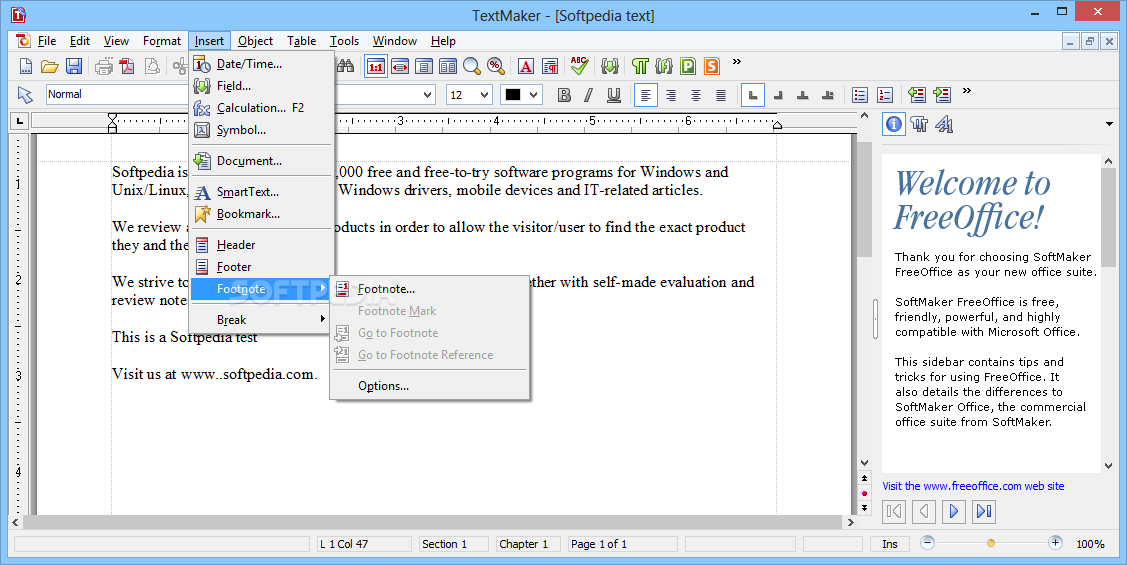Open a file with the folder icon
This screenshot has height=565, width=1127.
coord(50,67)
